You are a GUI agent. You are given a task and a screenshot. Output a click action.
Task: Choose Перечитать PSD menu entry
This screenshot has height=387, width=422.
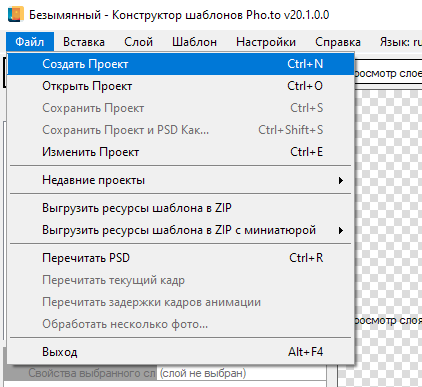(x=180, y=258)
